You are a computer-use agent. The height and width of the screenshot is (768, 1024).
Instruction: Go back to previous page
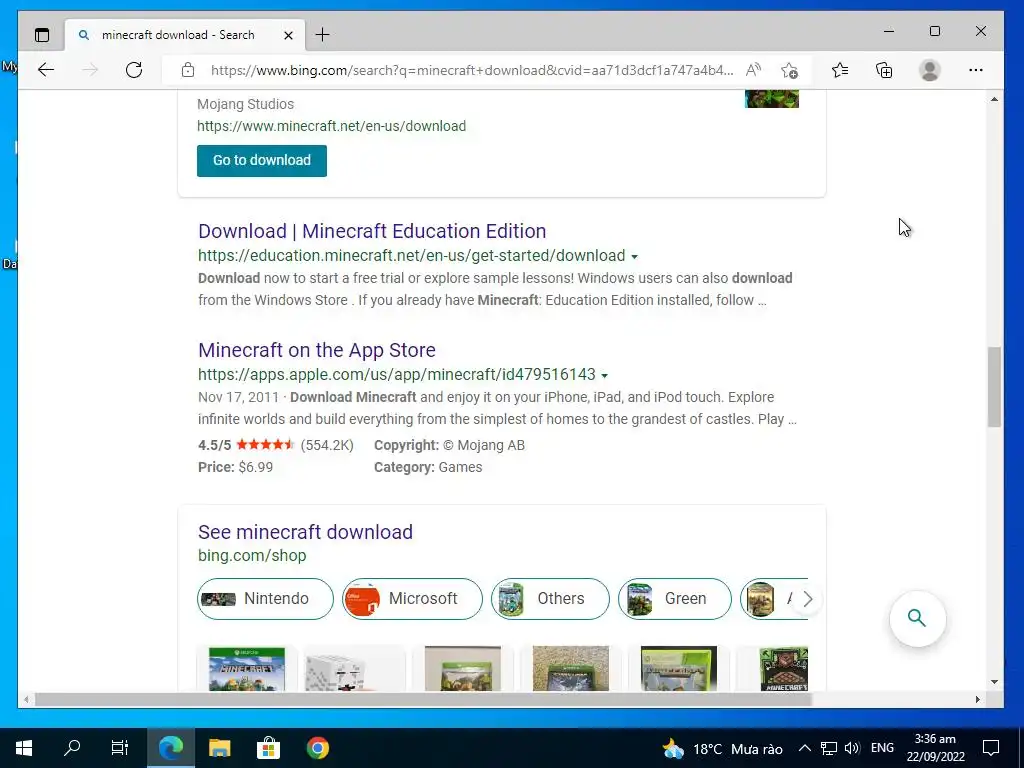(46, 70)
